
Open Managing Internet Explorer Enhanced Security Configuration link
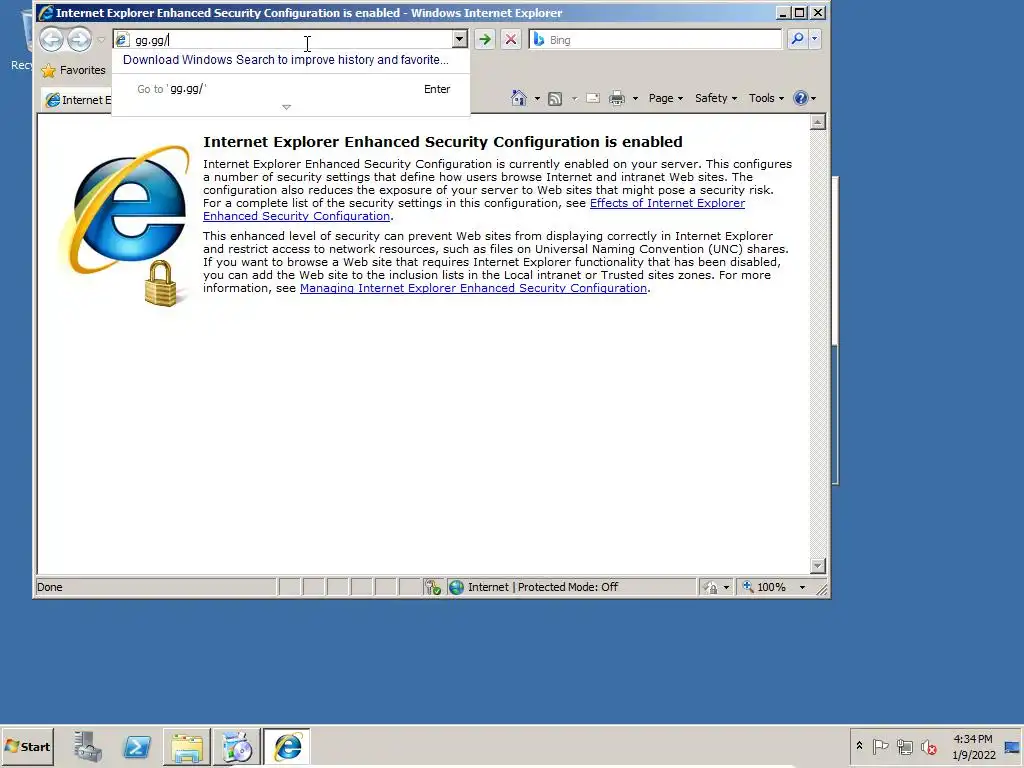[473, 288]
